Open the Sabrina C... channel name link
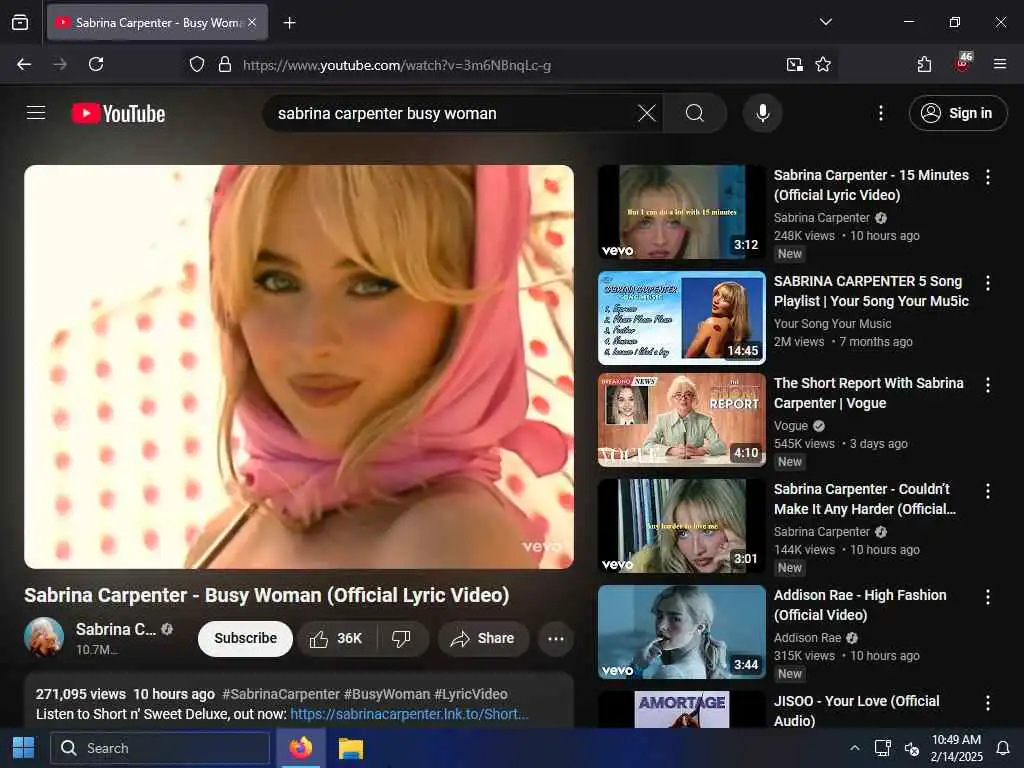This screenshot has width=1024, height=768. pyautogui.click(x=116, y=630)
